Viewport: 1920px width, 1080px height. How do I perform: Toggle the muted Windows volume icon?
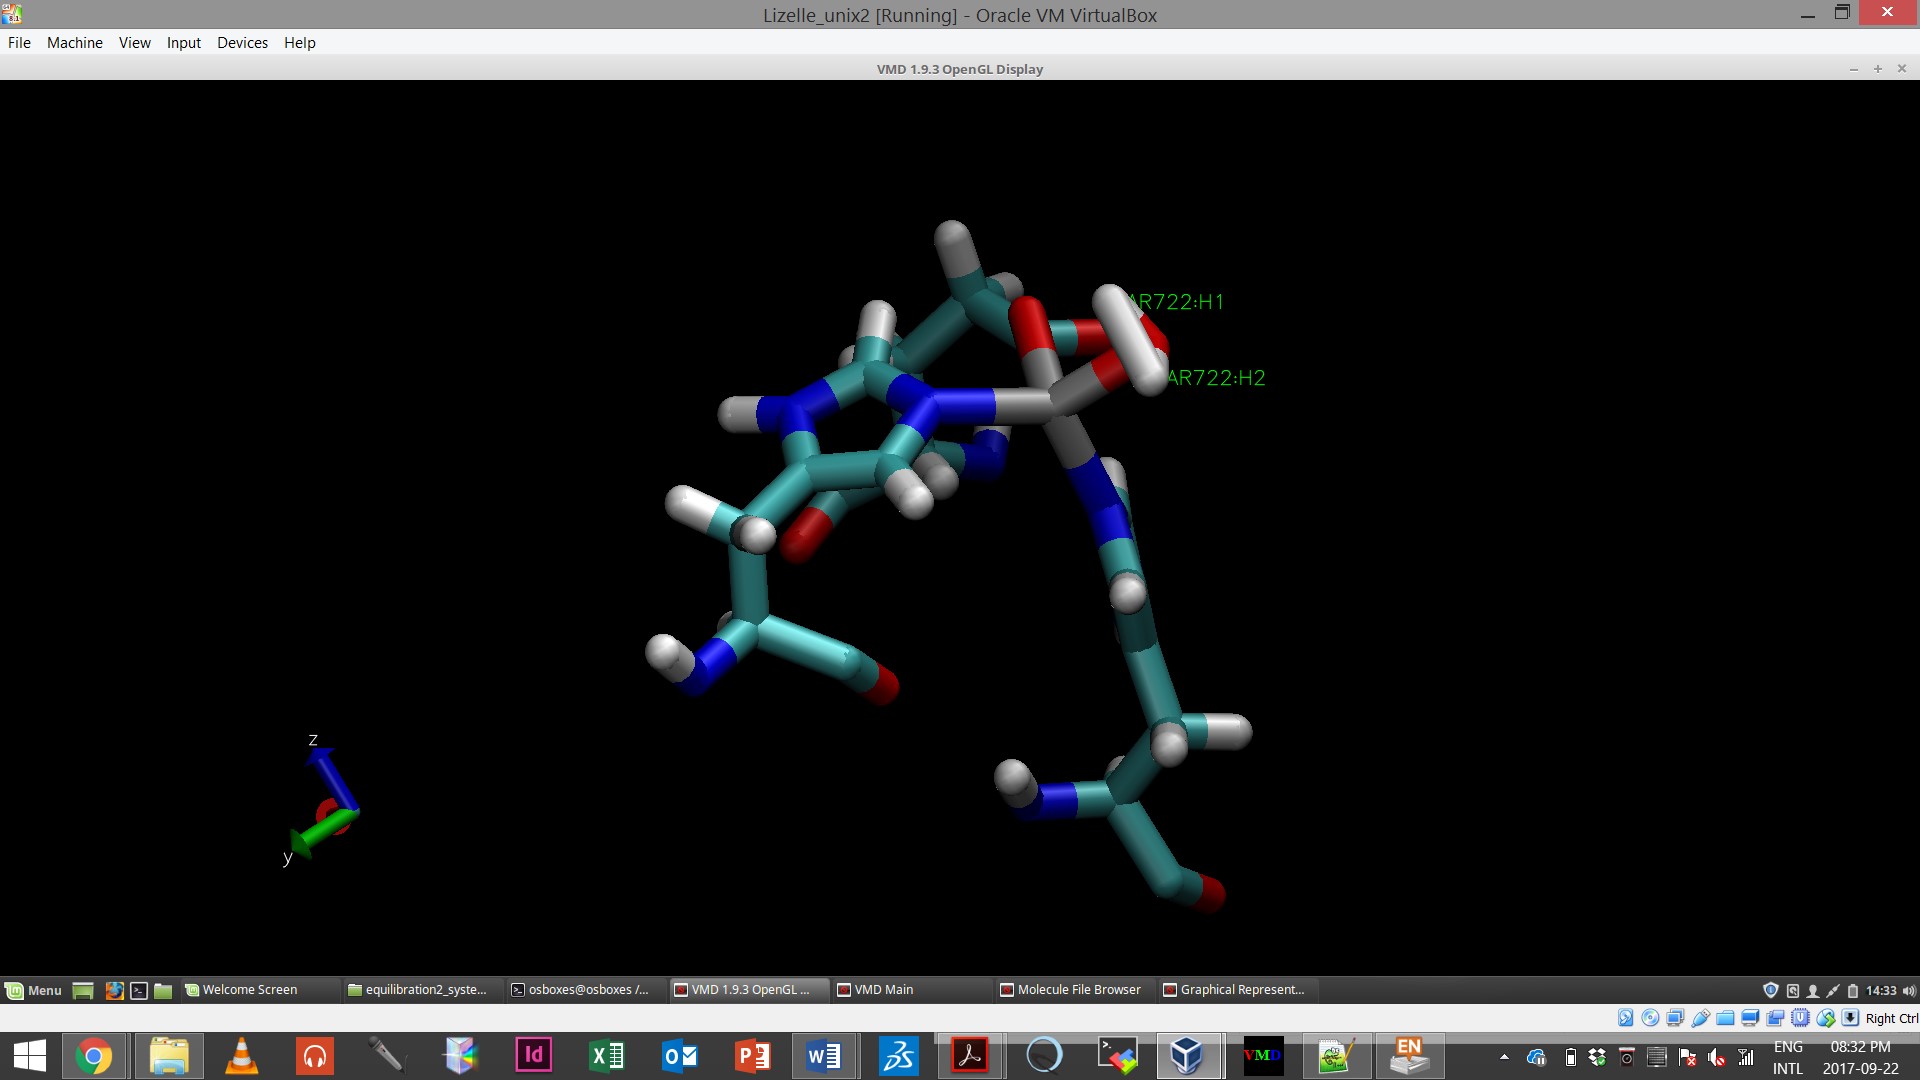(1717, 1057)
